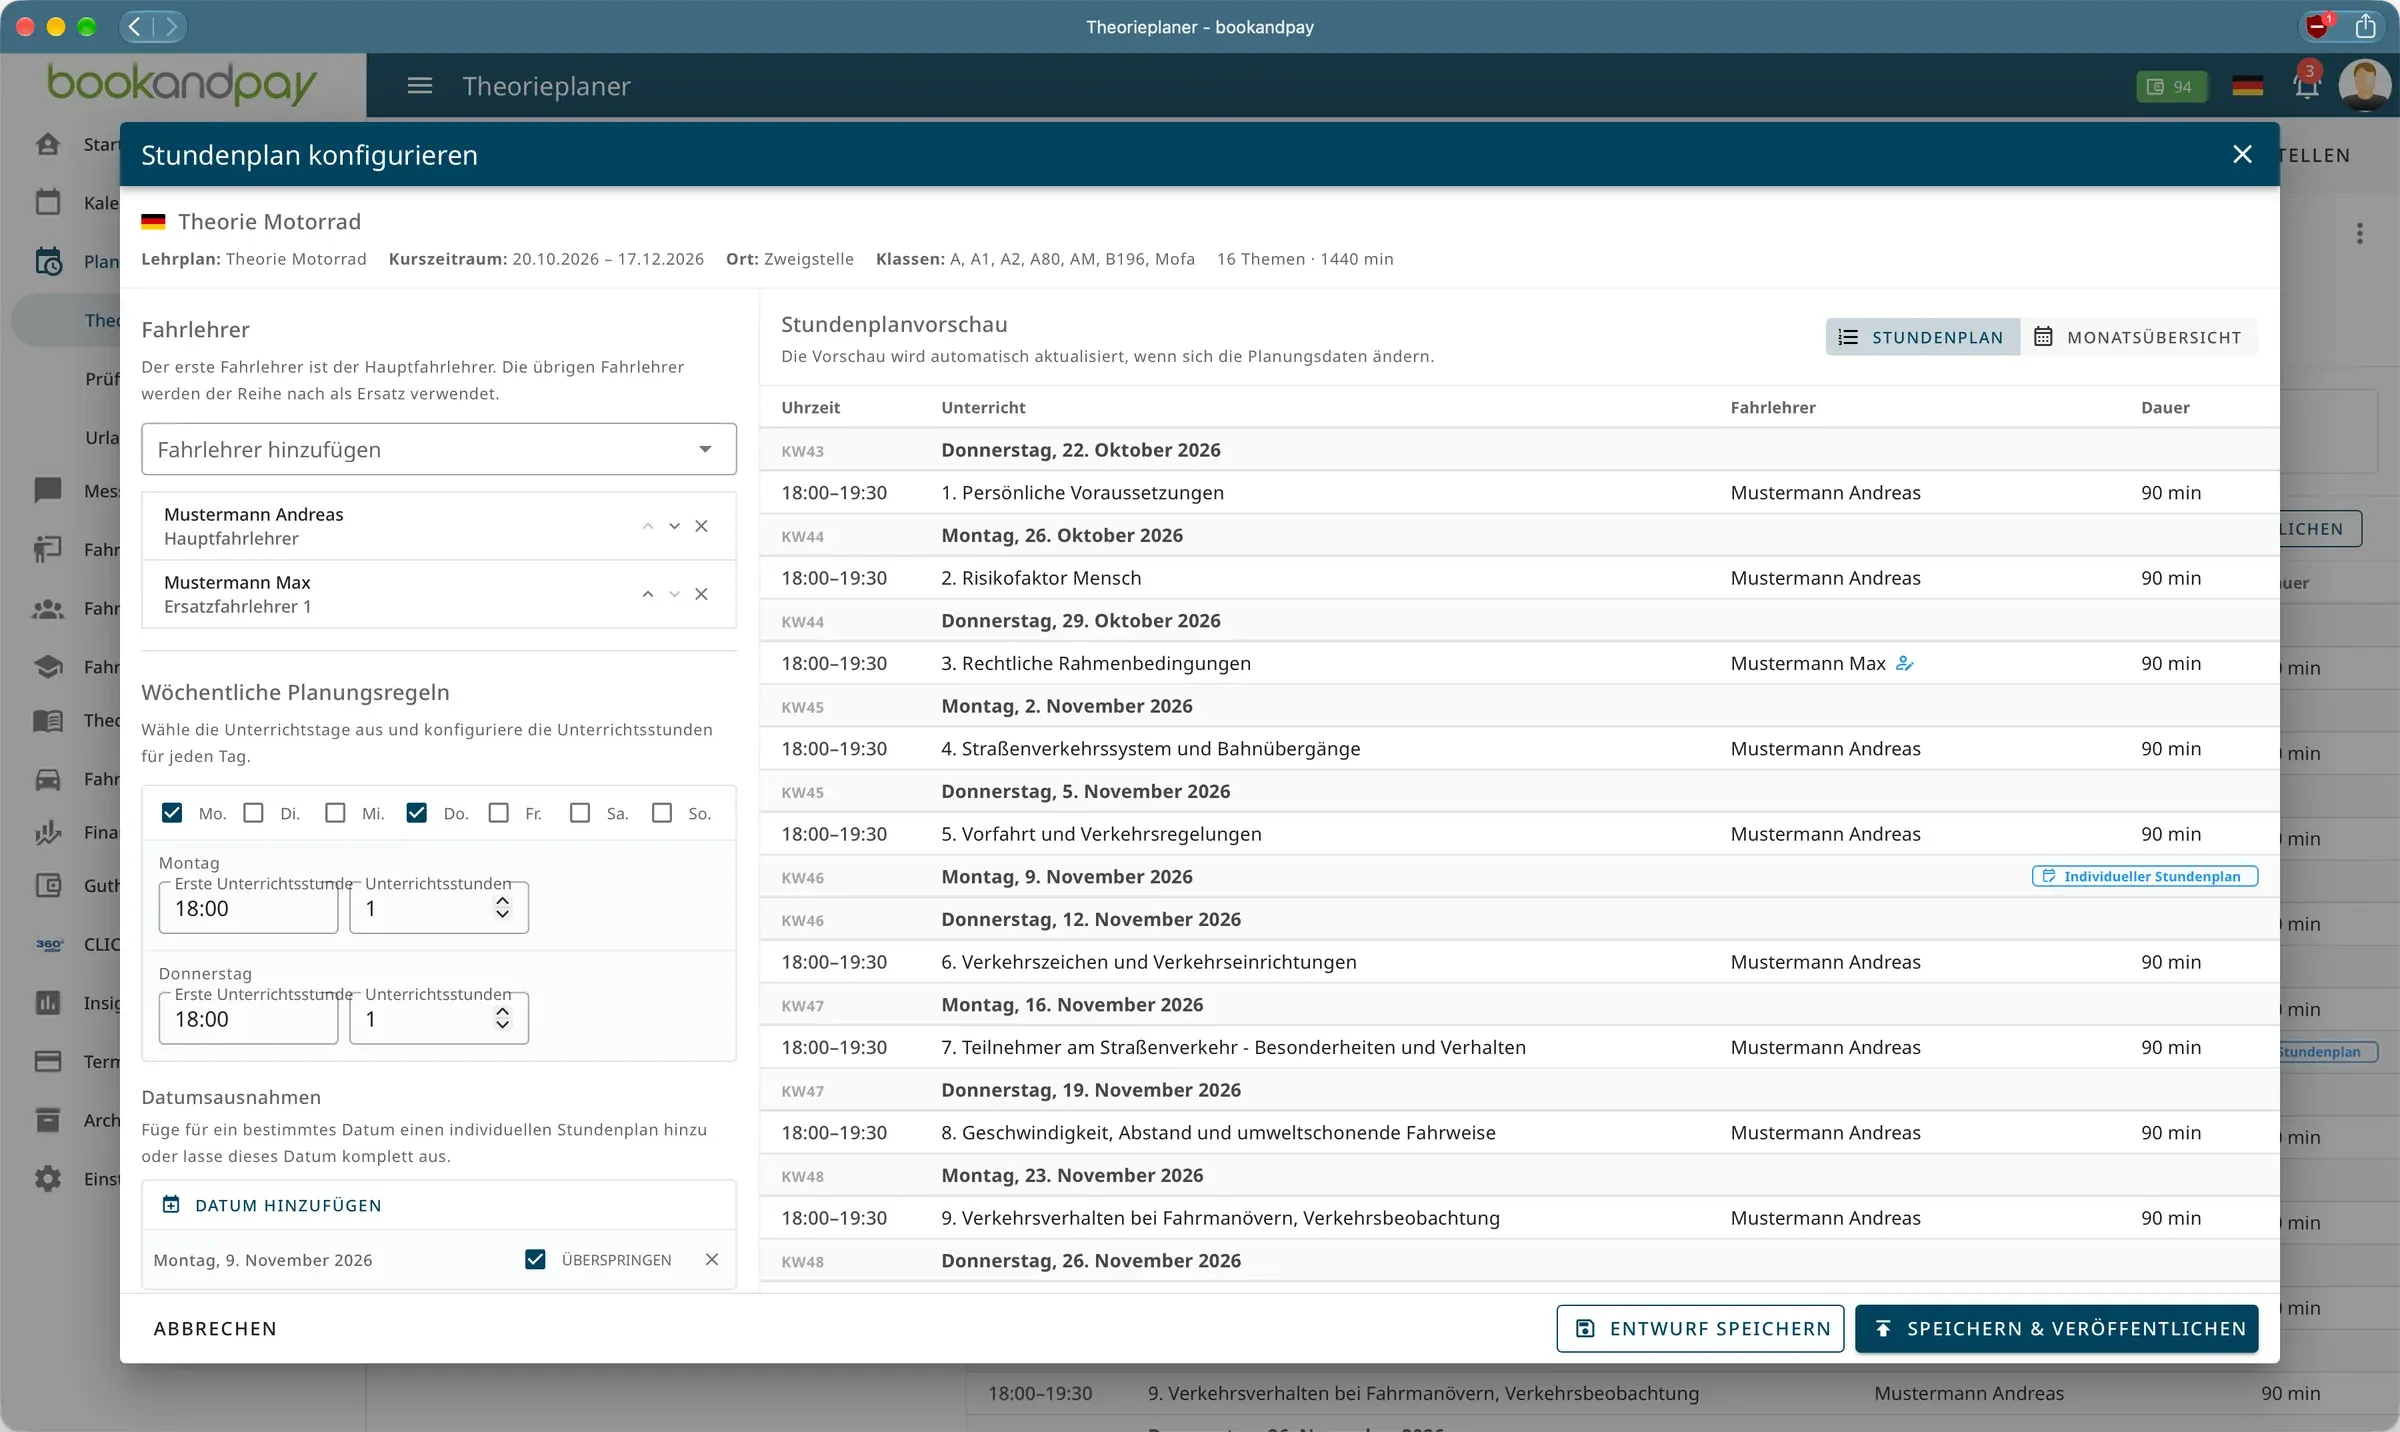Remove Mustermann Max from instructor list
The height and width of the screenshot is (1432, 2400).
coord(701,594)
